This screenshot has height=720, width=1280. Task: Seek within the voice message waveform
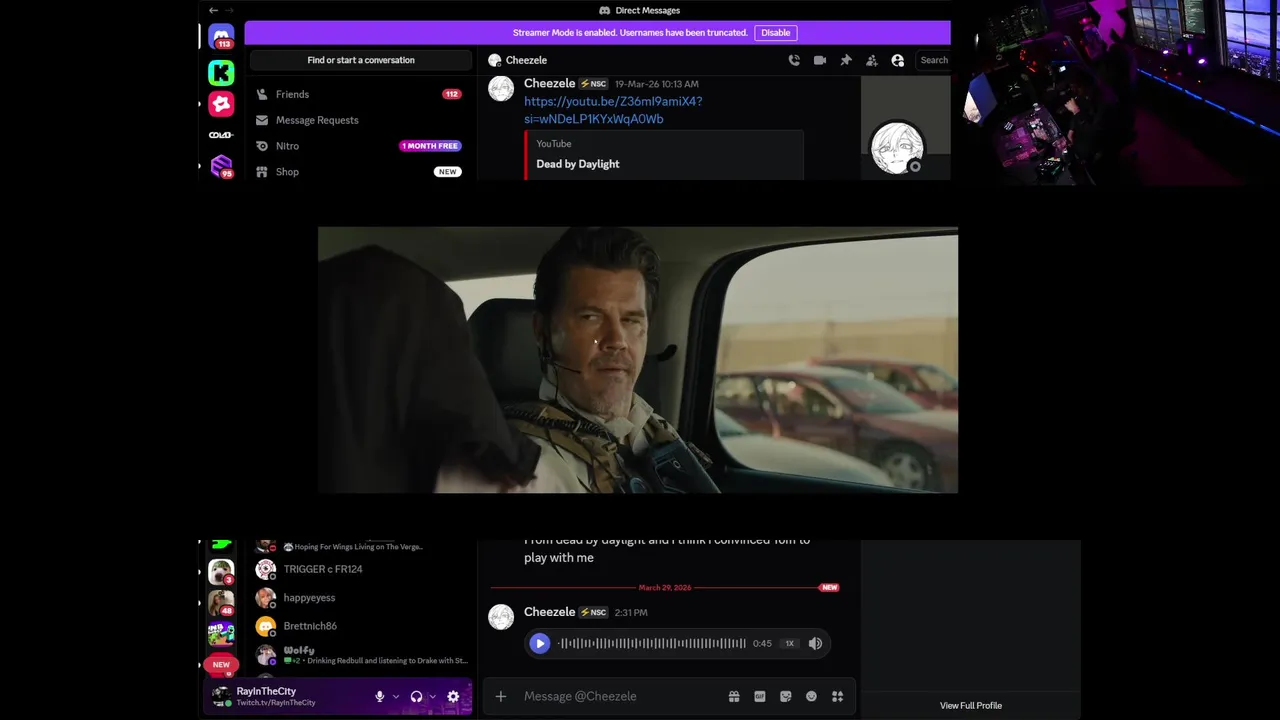tap(652, 644)
